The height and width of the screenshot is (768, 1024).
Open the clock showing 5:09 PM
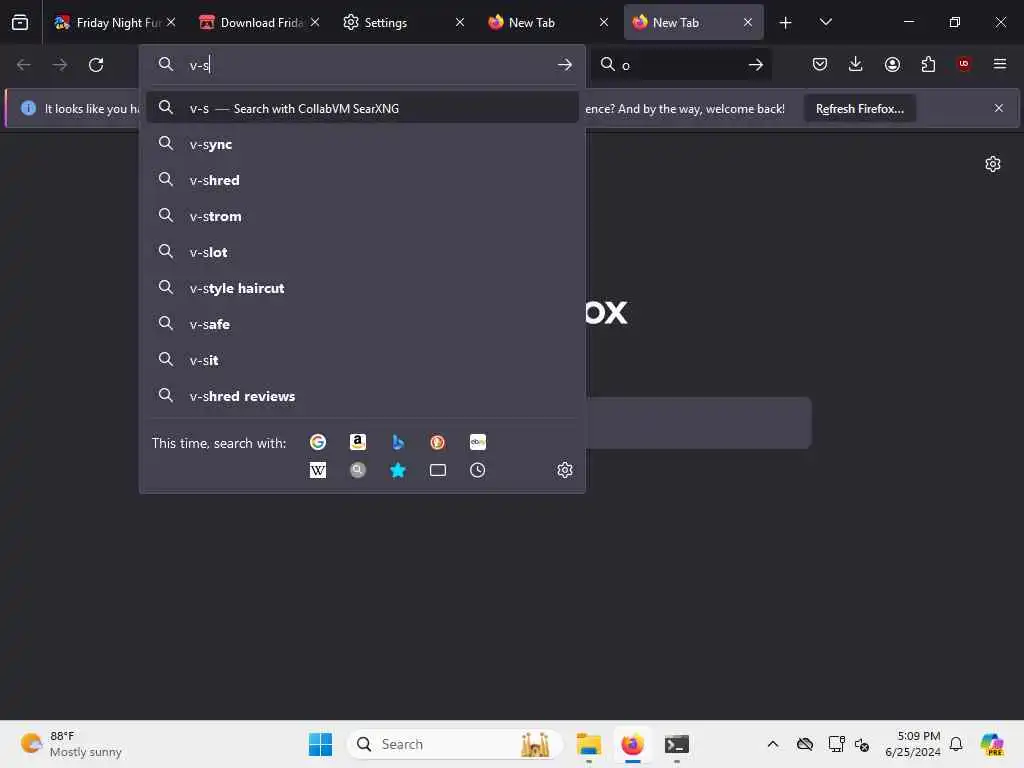coord(912,744)
